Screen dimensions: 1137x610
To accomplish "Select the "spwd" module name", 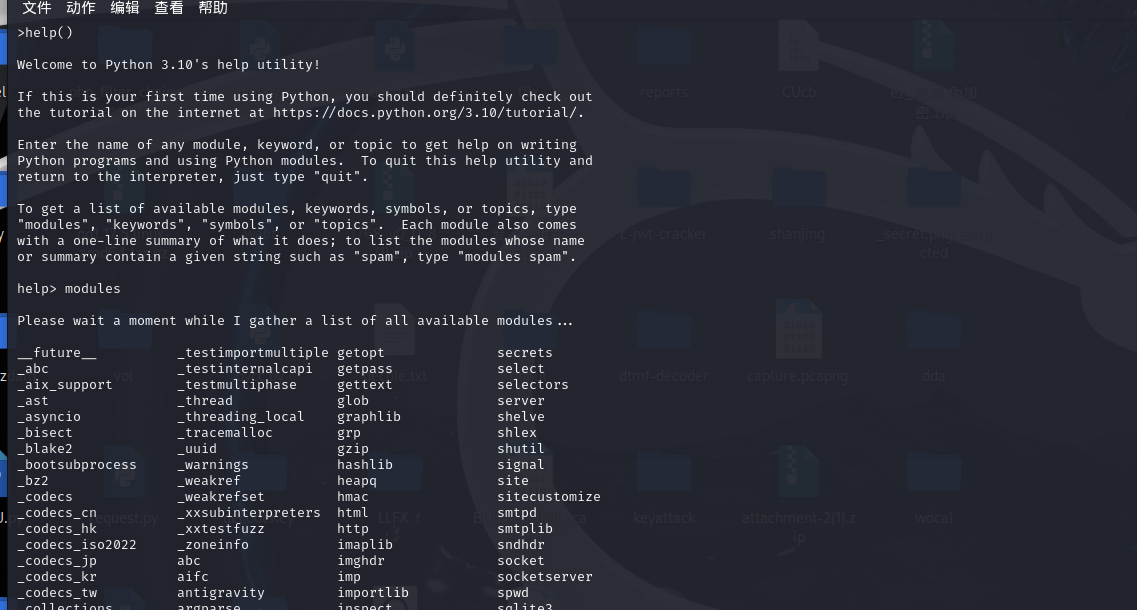I will [513, 593].
